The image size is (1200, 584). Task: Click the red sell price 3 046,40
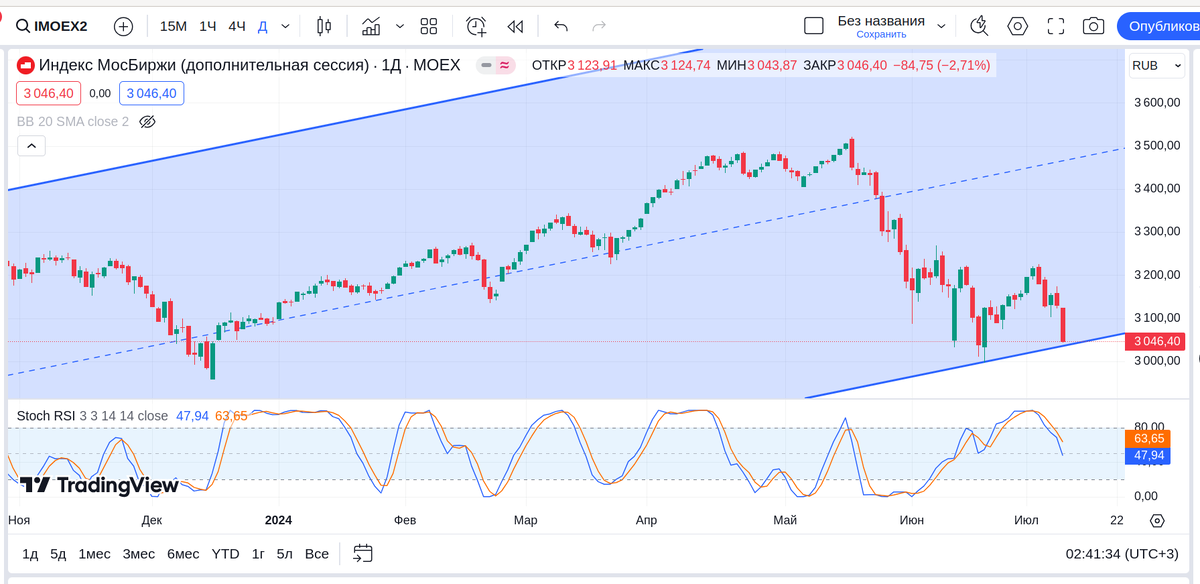48,93
